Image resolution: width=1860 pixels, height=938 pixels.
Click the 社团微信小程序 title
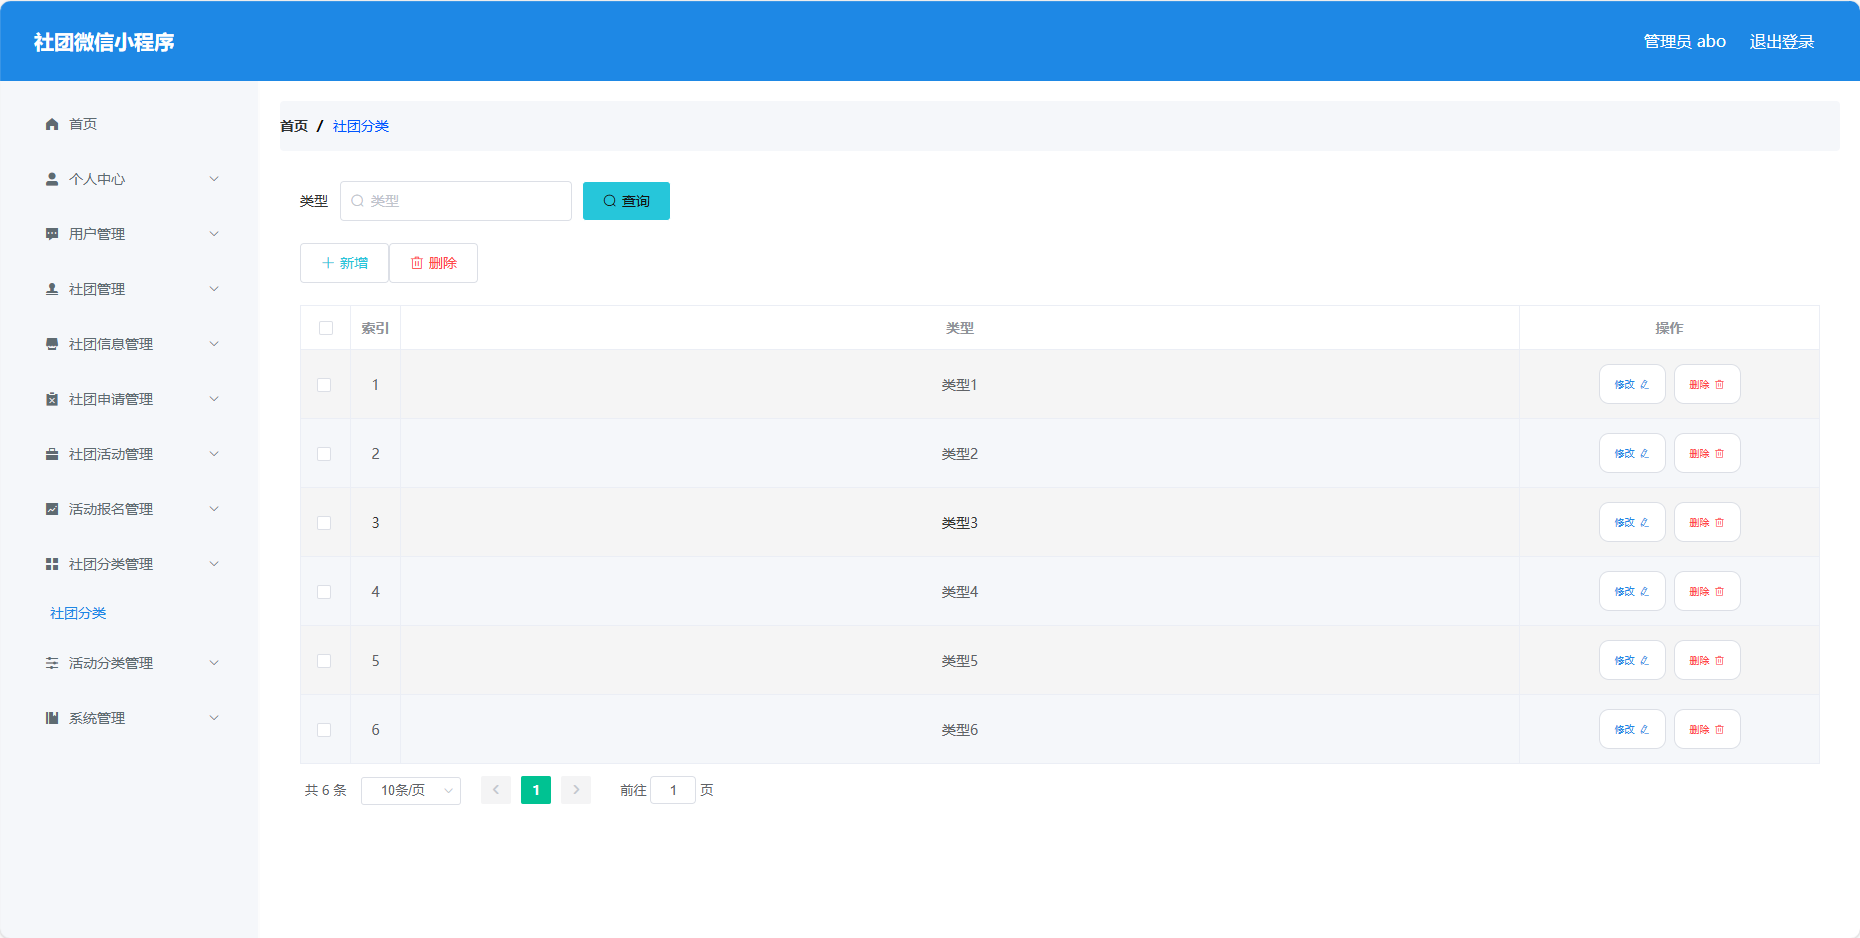click(x=104, y=42)
